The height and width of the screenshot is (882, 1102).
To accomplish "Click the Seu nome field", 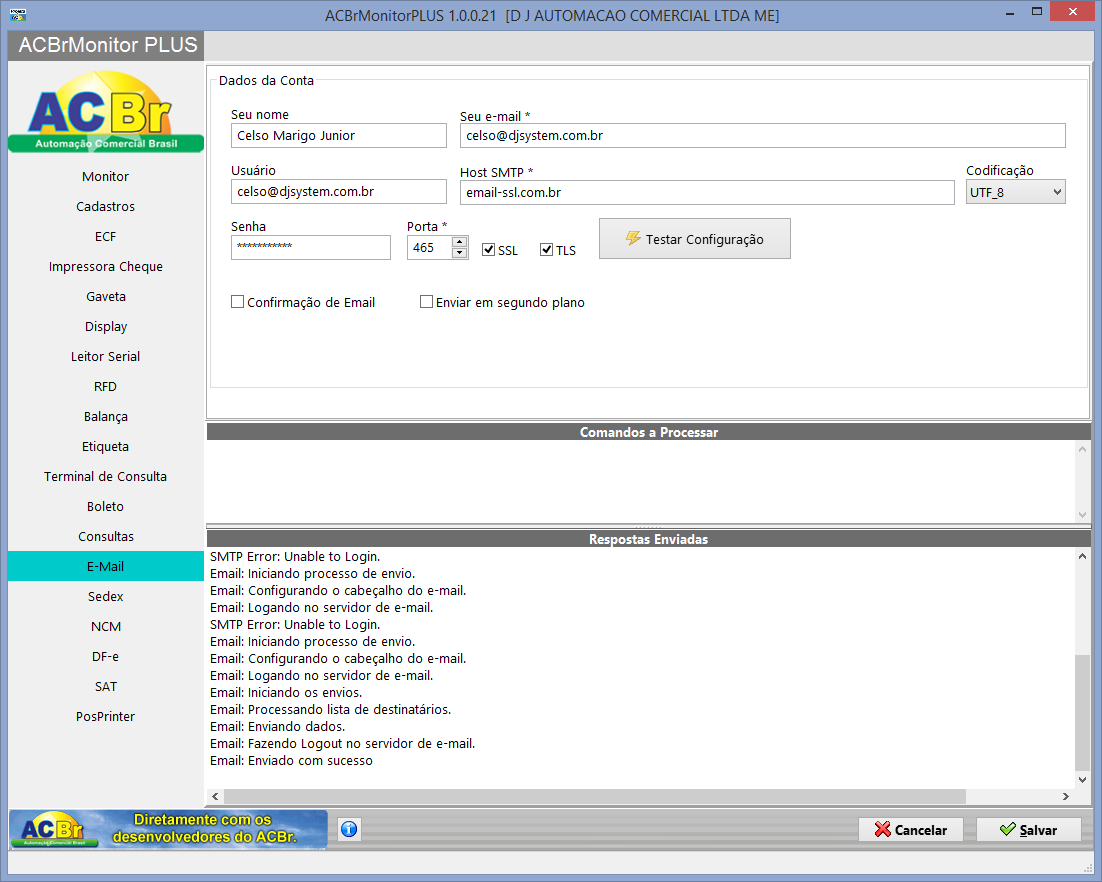I will [x=339, y=136].
